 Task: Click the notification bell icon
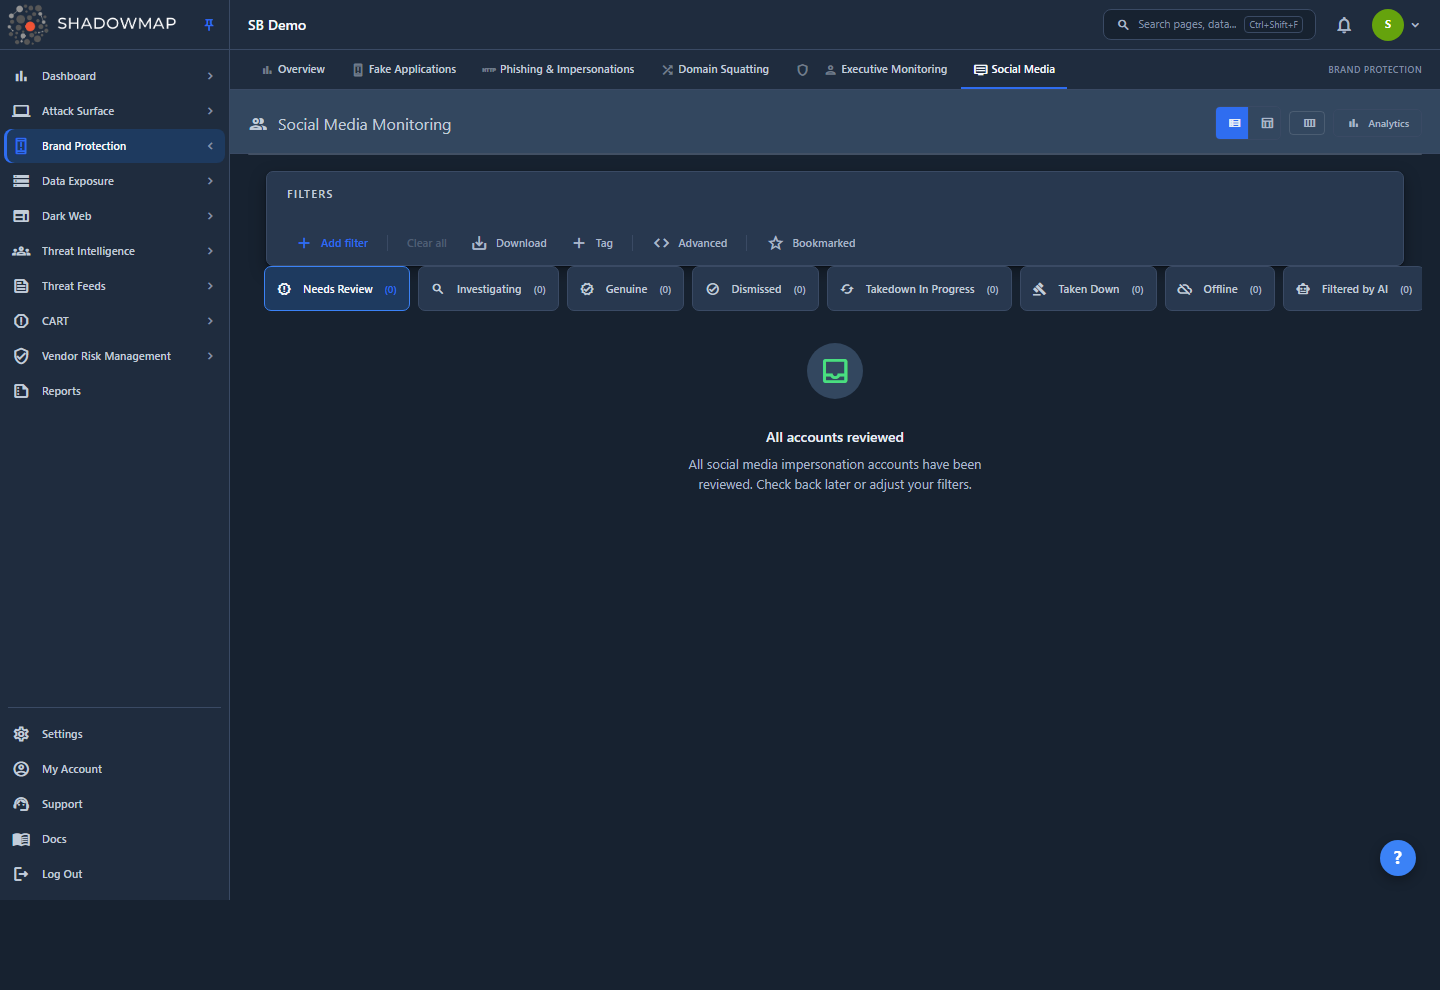tap(1344, 25)
